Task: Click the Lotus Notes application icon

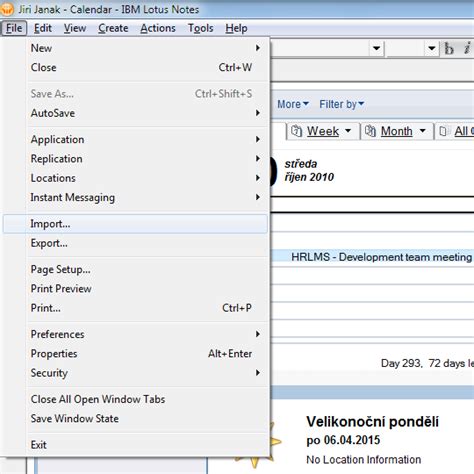Action: (x=7, y=9)
